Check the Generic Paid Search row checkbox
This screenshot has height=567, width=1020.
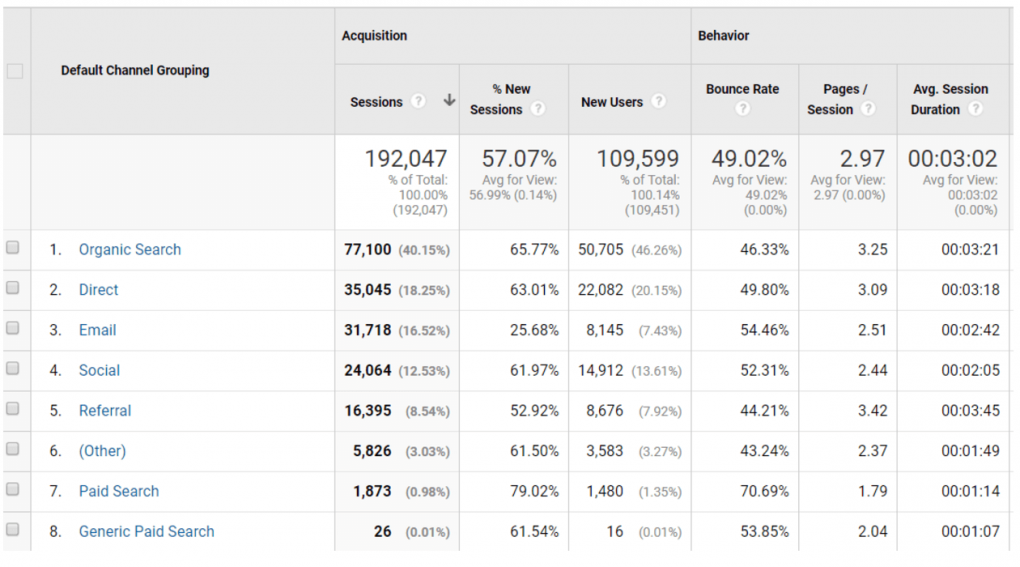point(13,530)
